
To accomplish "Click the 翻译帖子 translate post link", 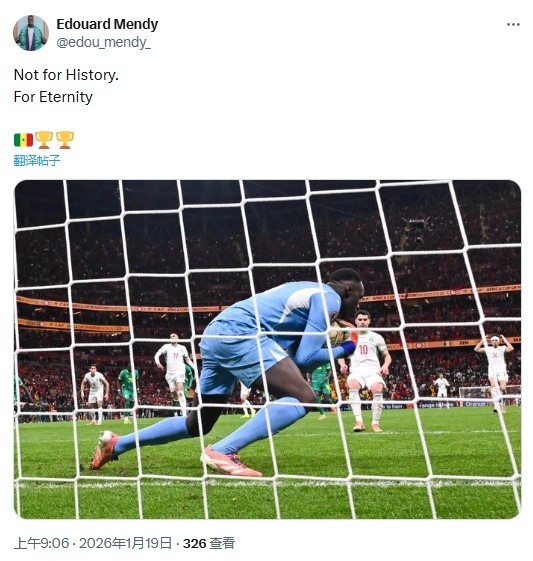I will pos(36,160).
